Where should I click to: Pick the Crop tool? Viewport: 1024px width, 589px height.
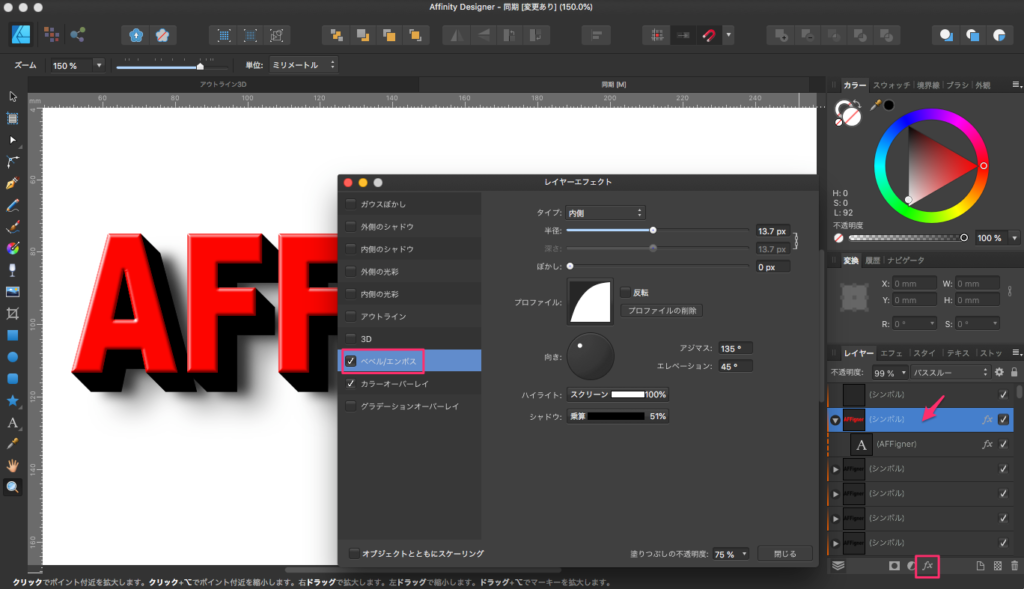point(13,313)
